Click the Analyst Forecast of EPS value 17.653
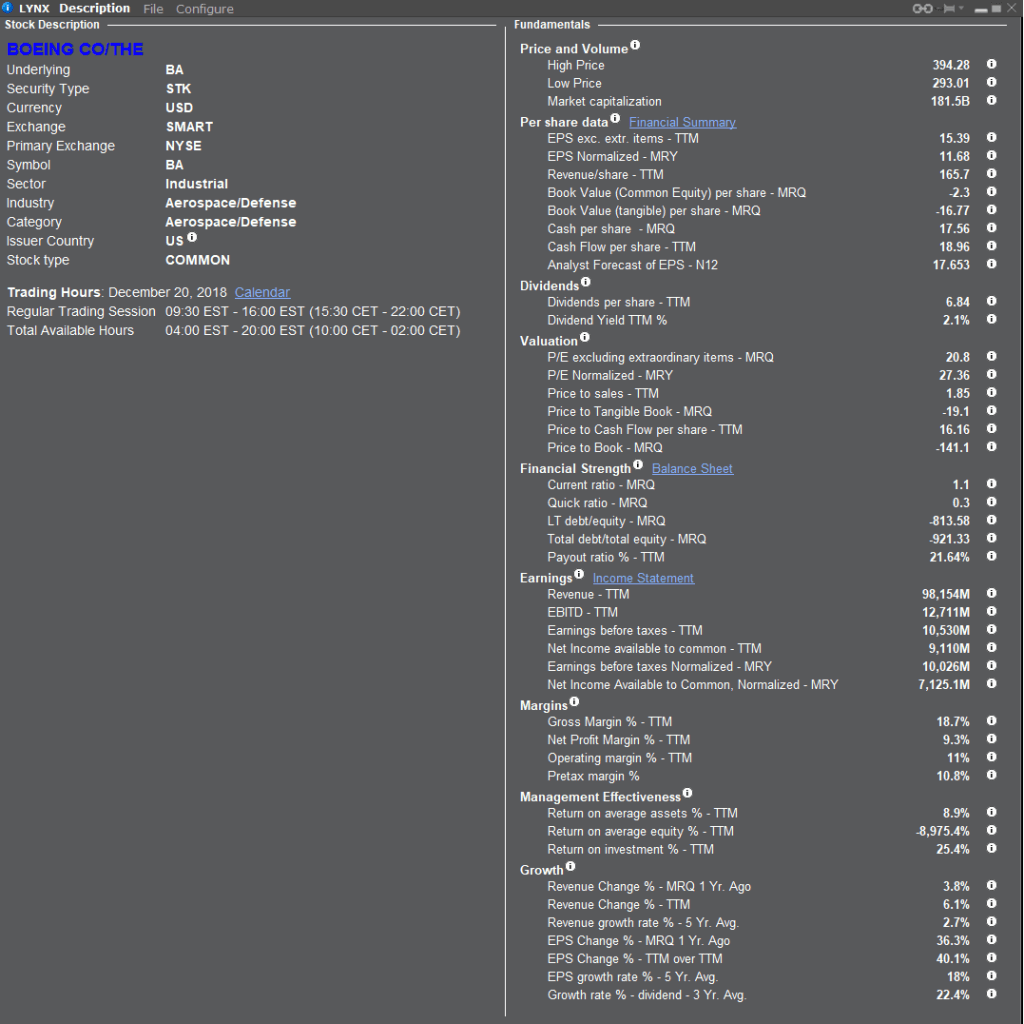 click(951, 265)
